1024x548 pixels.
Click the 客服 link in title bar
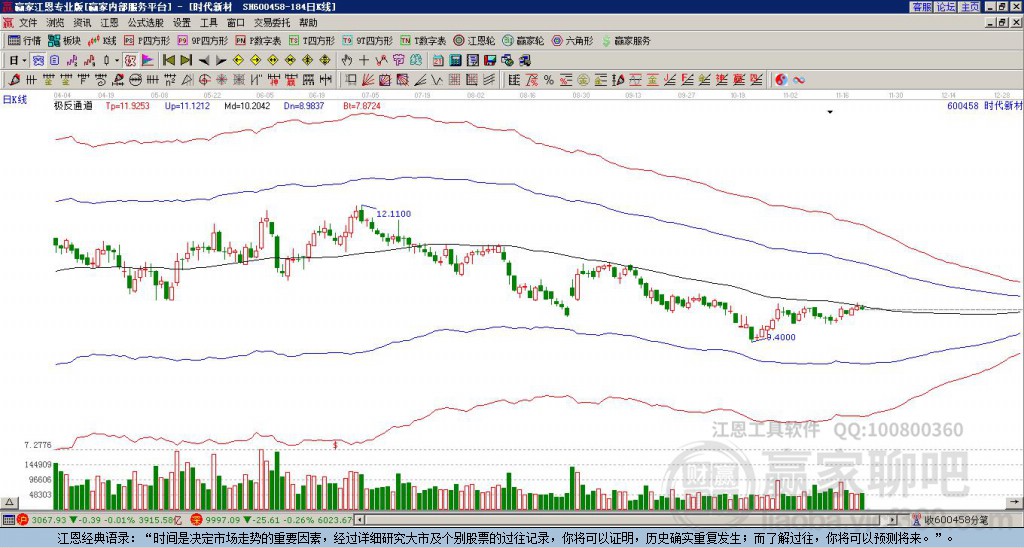921,7
